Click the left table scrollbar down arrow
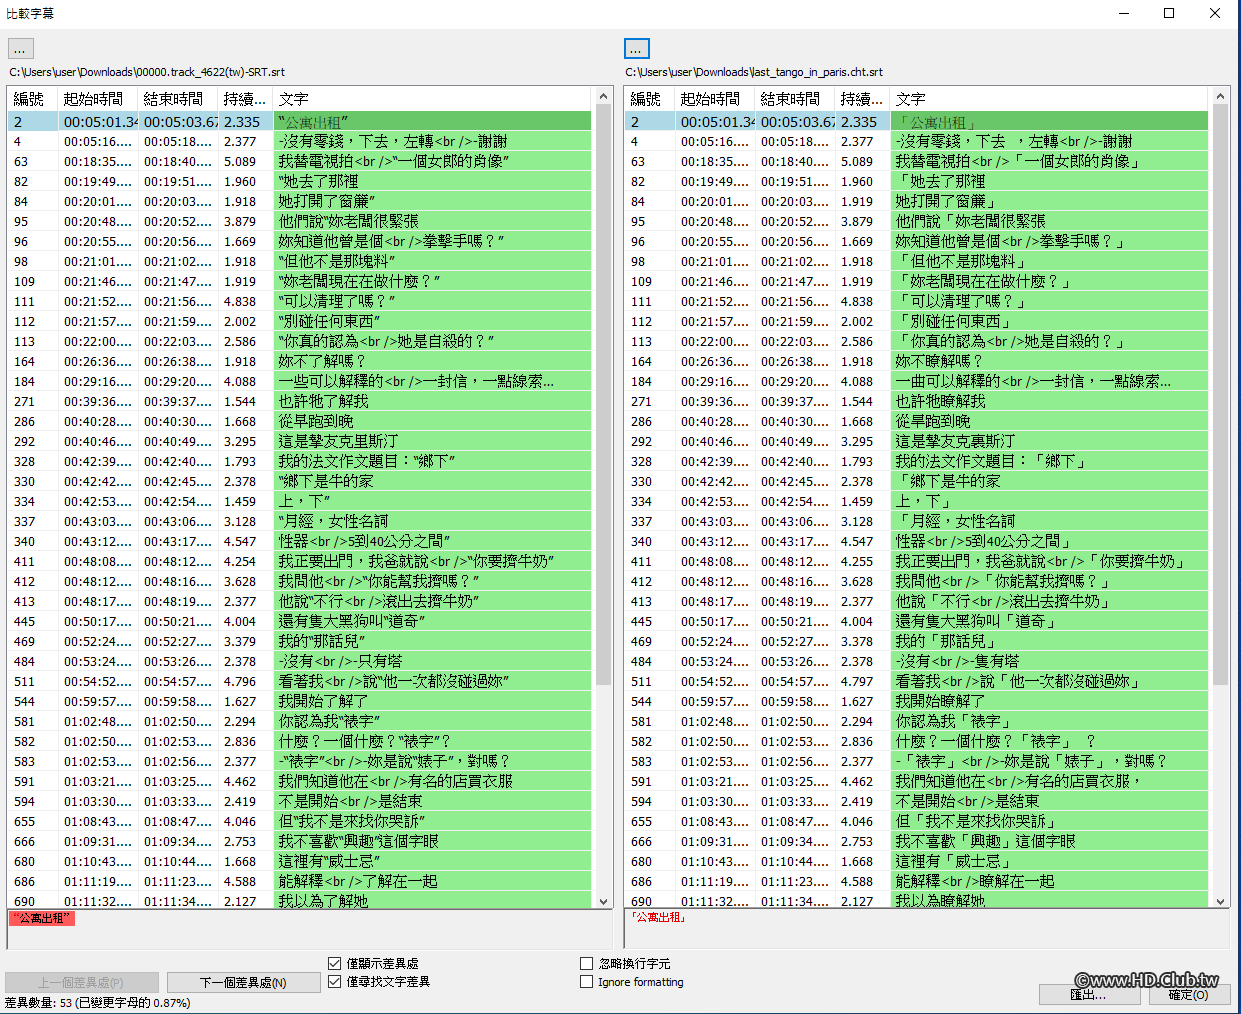 click(x=605, y=901)
